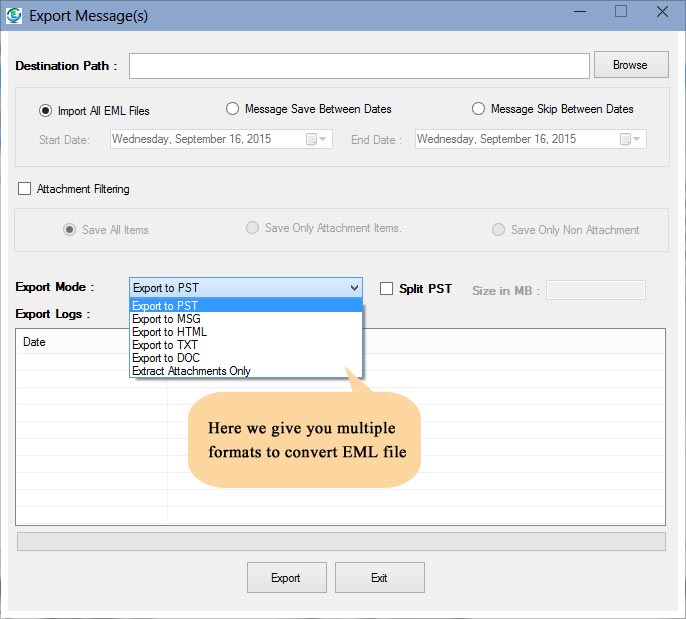686x619 pixels.
Task: Choose Export to PST from list
Action: 165,306
